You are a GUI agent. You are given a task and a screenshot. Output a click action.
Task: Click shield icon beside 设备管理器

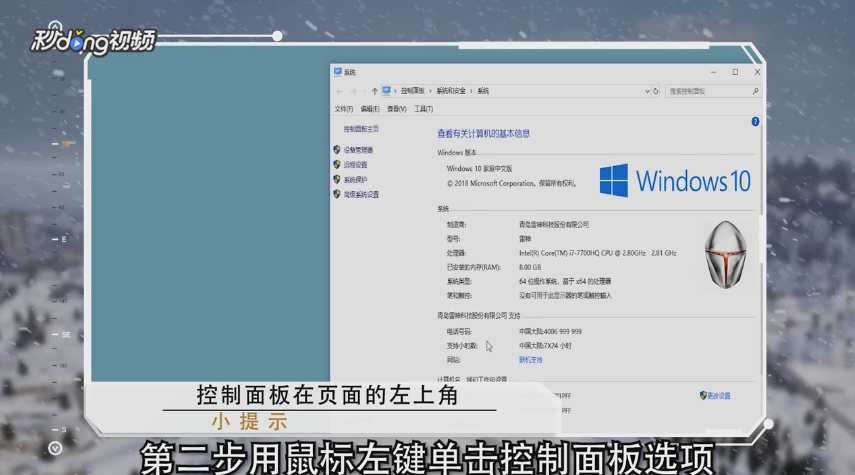click(x=337, y=149)
